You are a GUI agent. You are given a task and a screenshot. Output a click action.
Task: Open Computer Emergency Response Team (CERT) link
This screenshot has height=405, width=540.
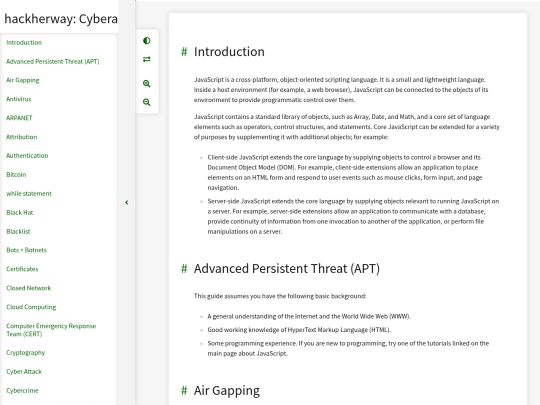(51, 330)
